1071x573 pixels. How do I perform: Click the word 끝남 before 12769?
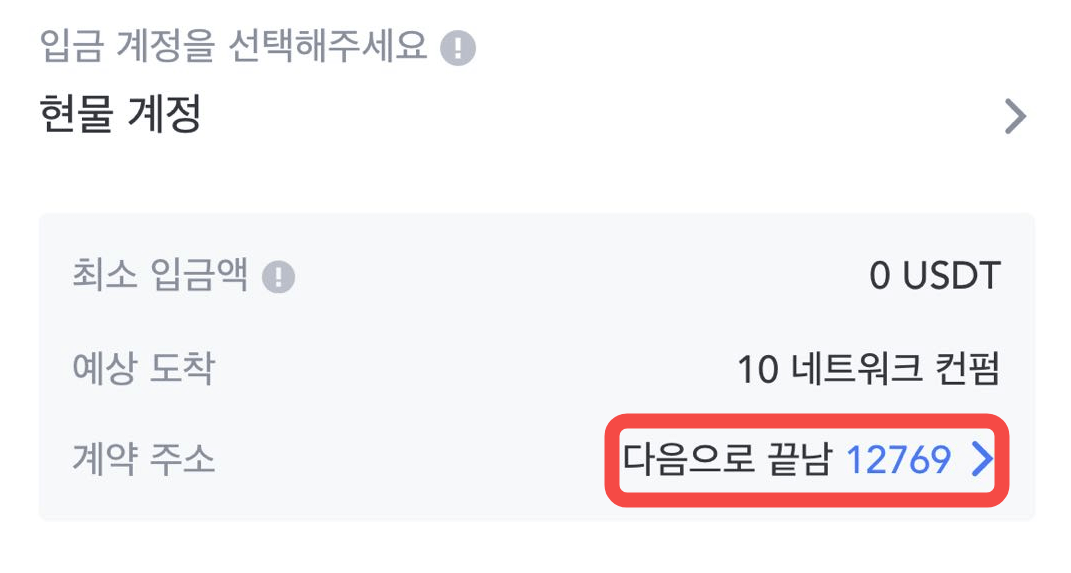coord(799,460)
